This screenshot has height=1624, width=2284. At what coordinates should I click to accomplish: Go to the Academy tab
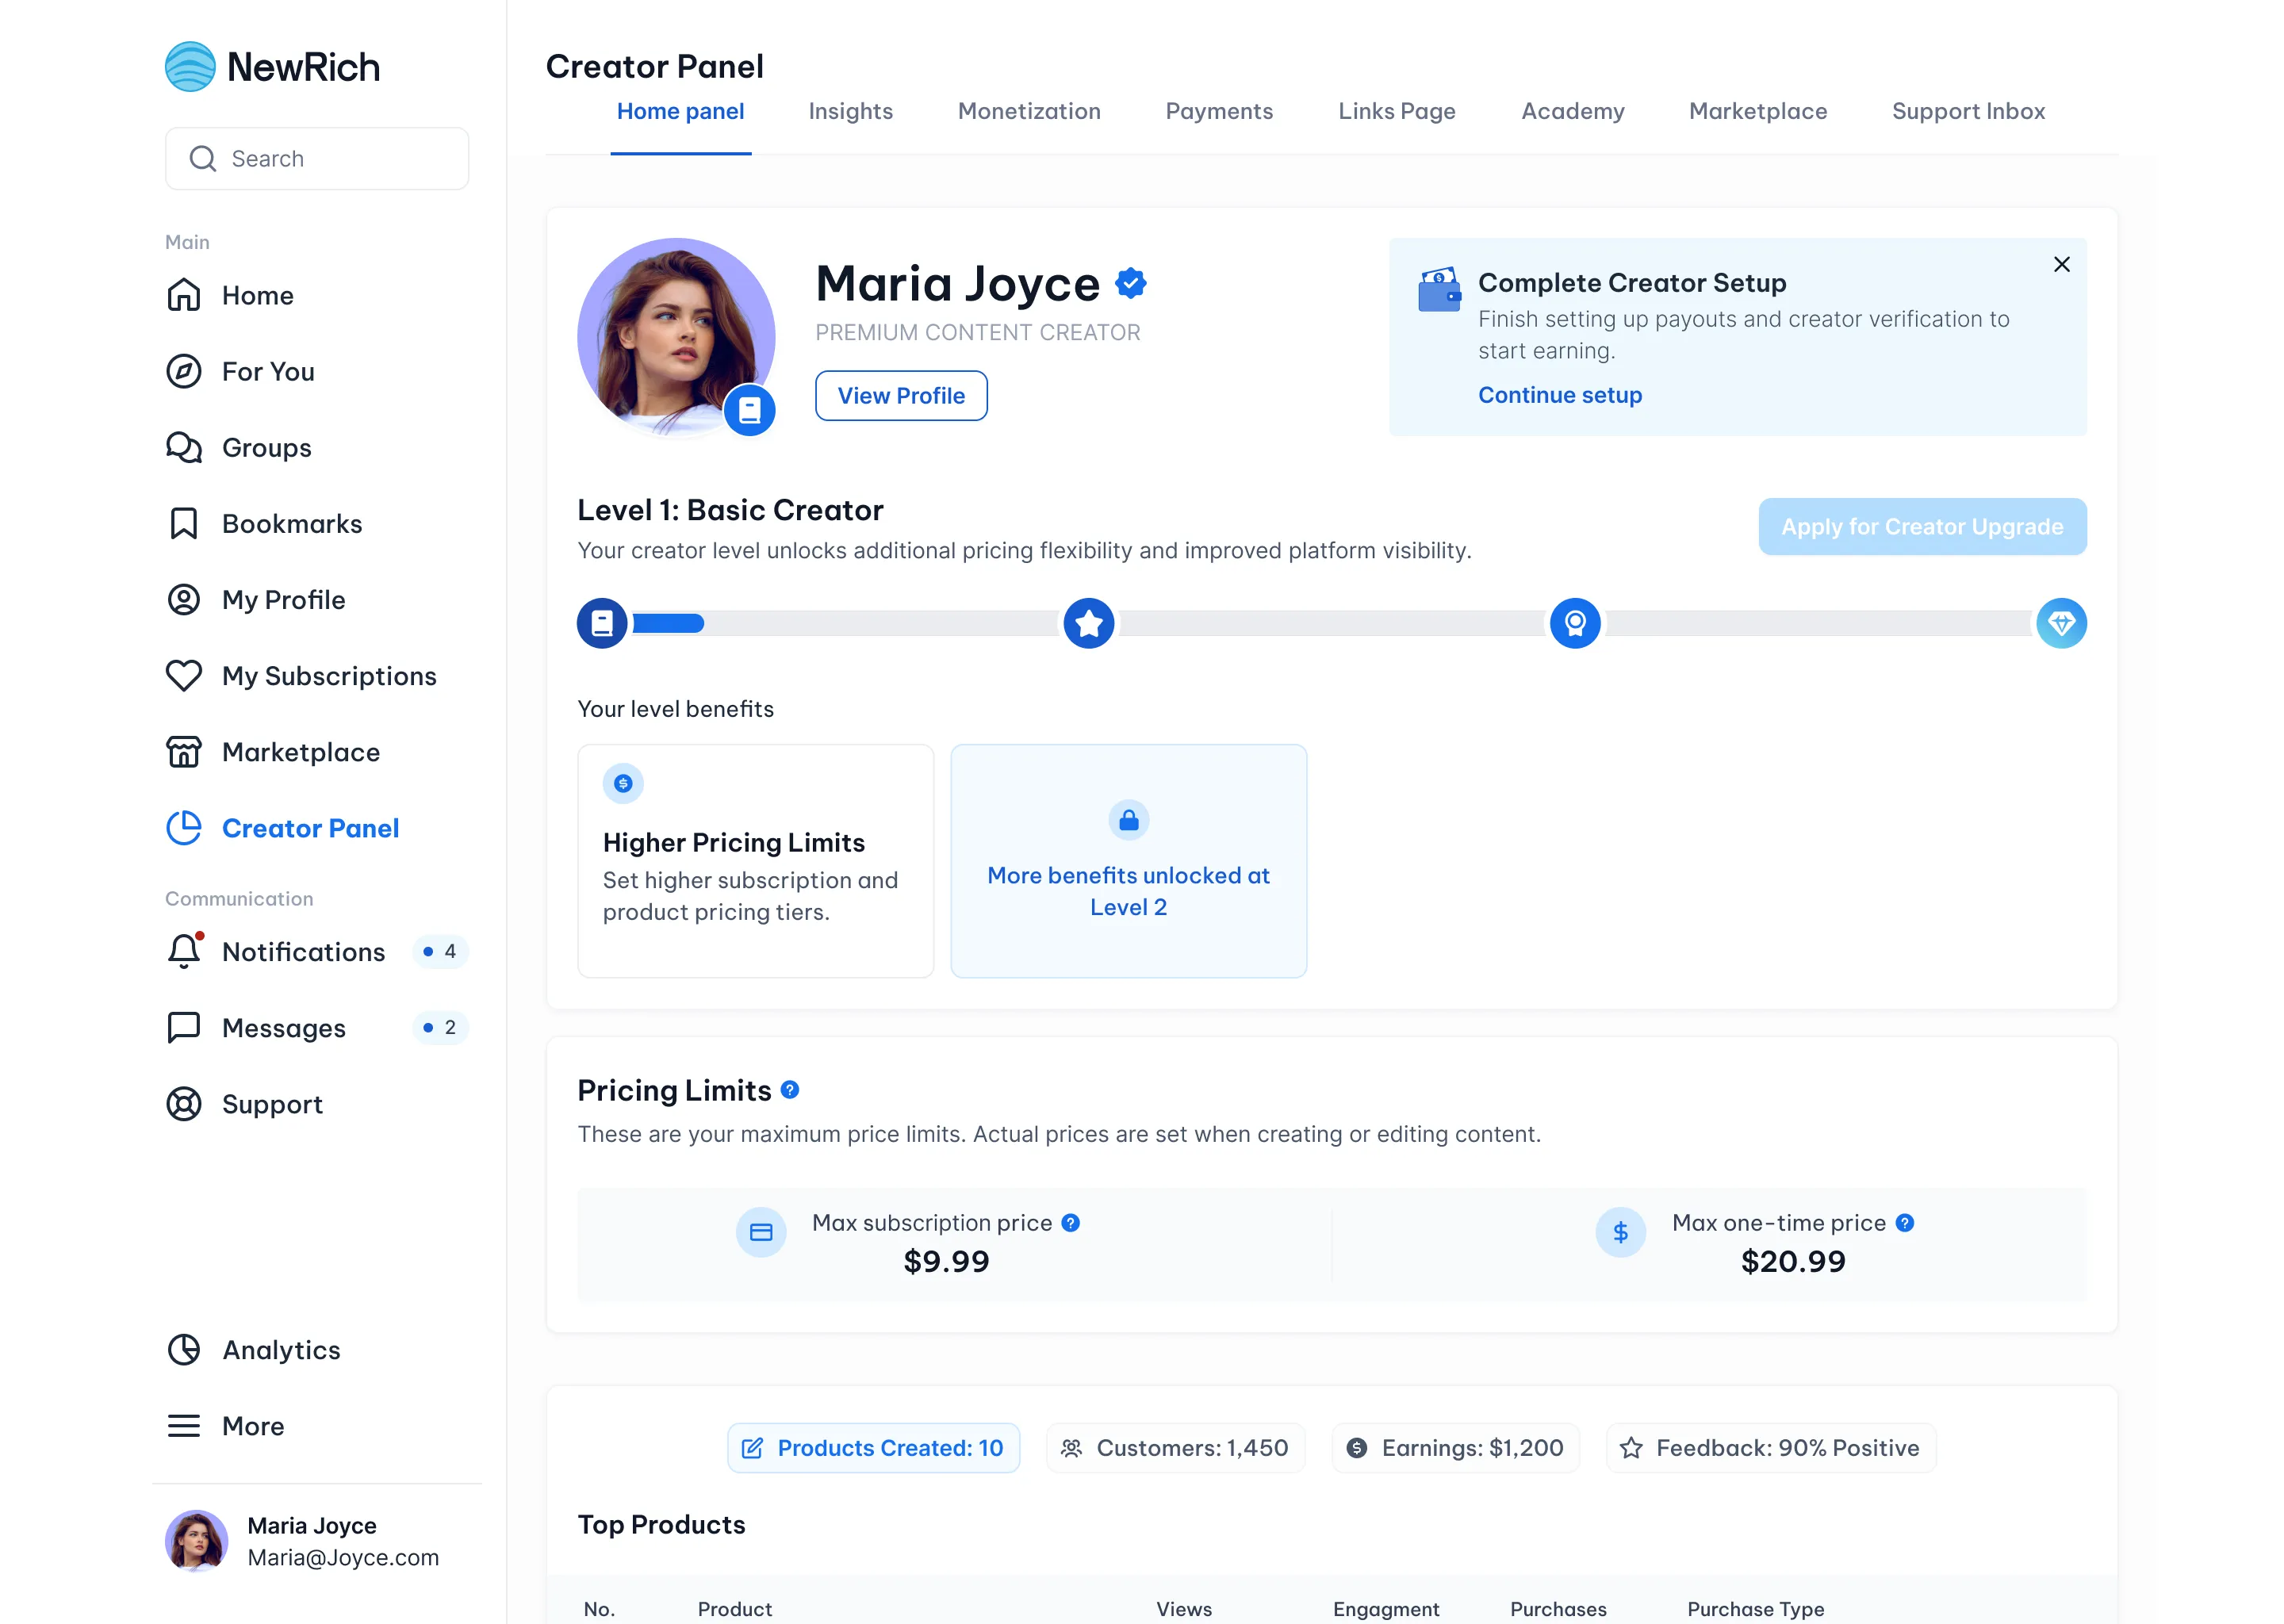(x=1572, y=111)
